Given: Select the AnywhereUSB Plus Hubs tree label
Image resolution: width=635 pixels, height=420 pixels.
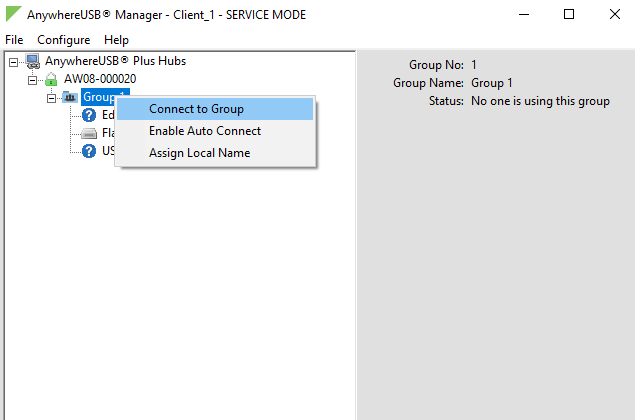Looking at the screenshot, I should click(115, 61).
